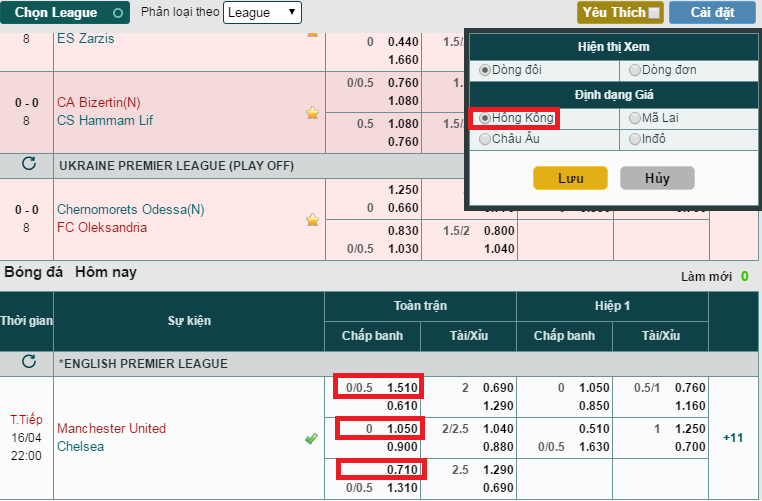Screen dimensions: 762x501
Task: Click the Làm mới refresh counter
Action: tap(744, 275)
